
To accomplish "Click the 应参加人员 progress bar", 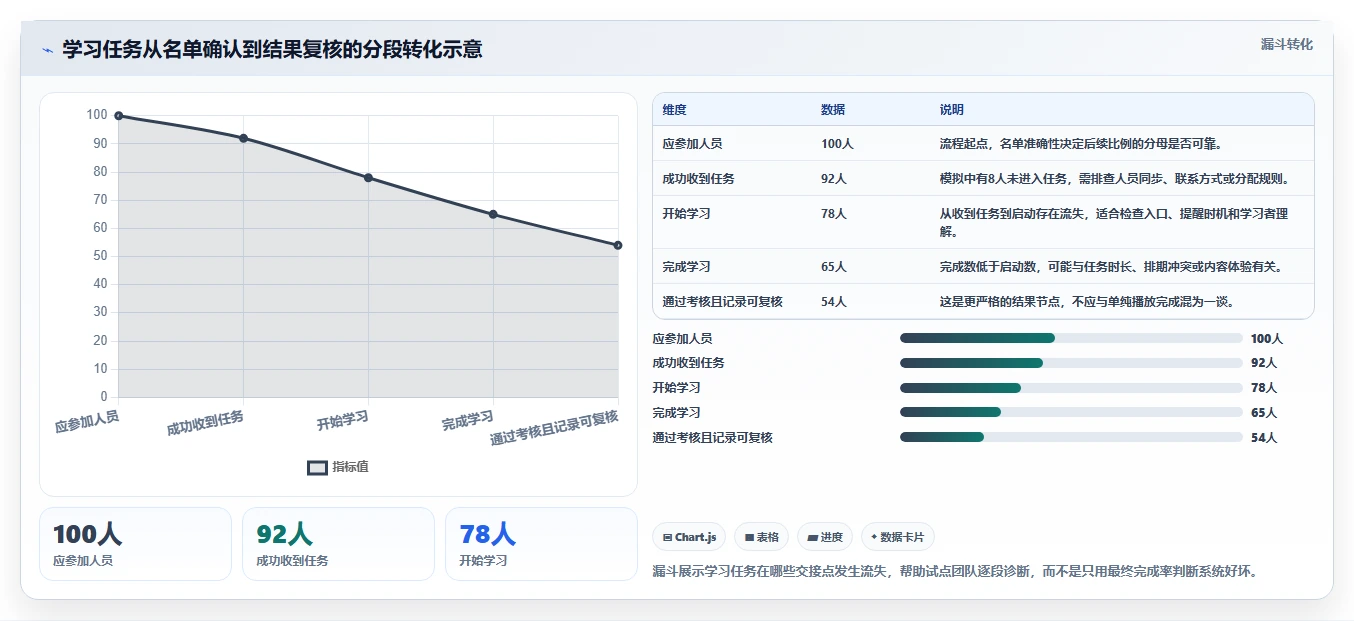I will tap(1071, 338).
